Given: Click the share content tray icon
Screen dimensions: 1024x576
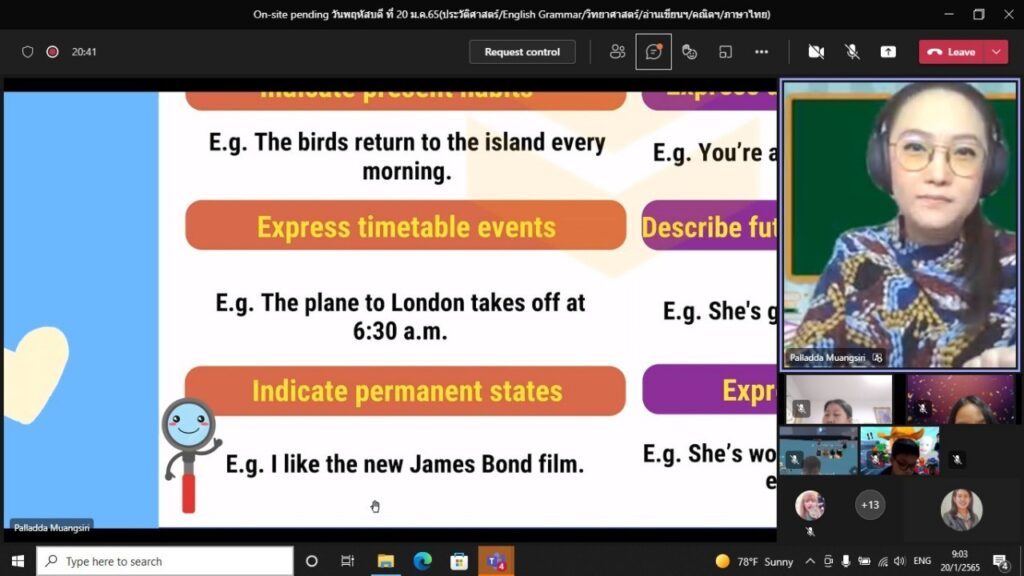Looking at the screenshot, I should click(888, 52).
